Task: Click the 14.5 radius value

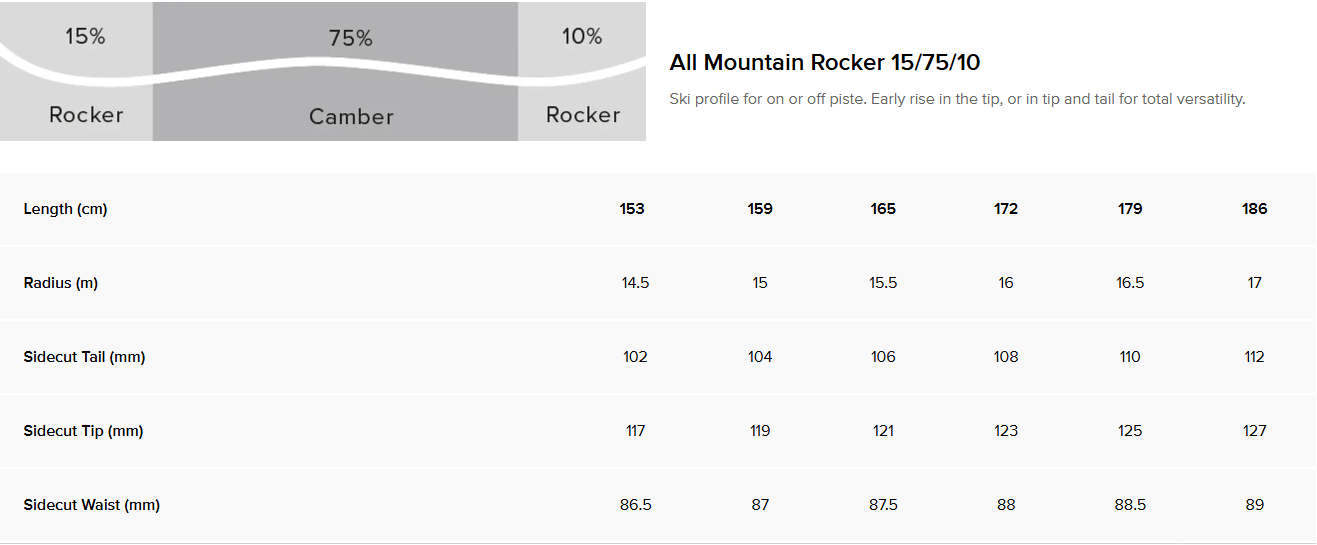Action: click(635, 283)
